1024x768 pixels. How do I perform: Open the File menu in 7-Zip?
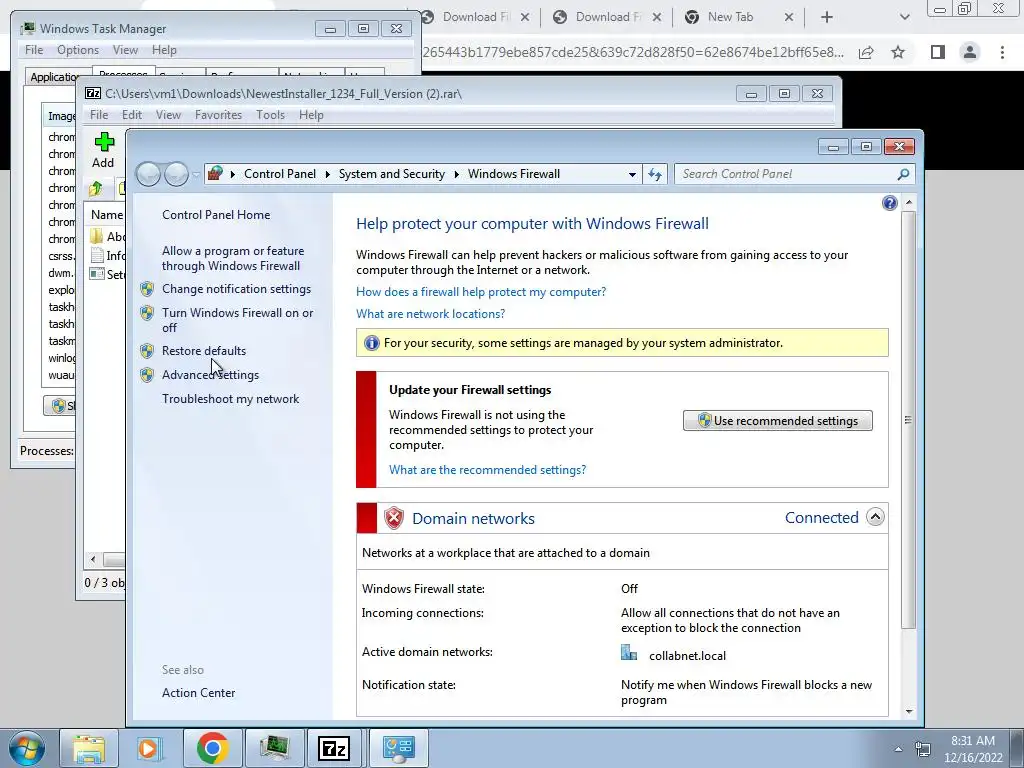pos(99,115)
